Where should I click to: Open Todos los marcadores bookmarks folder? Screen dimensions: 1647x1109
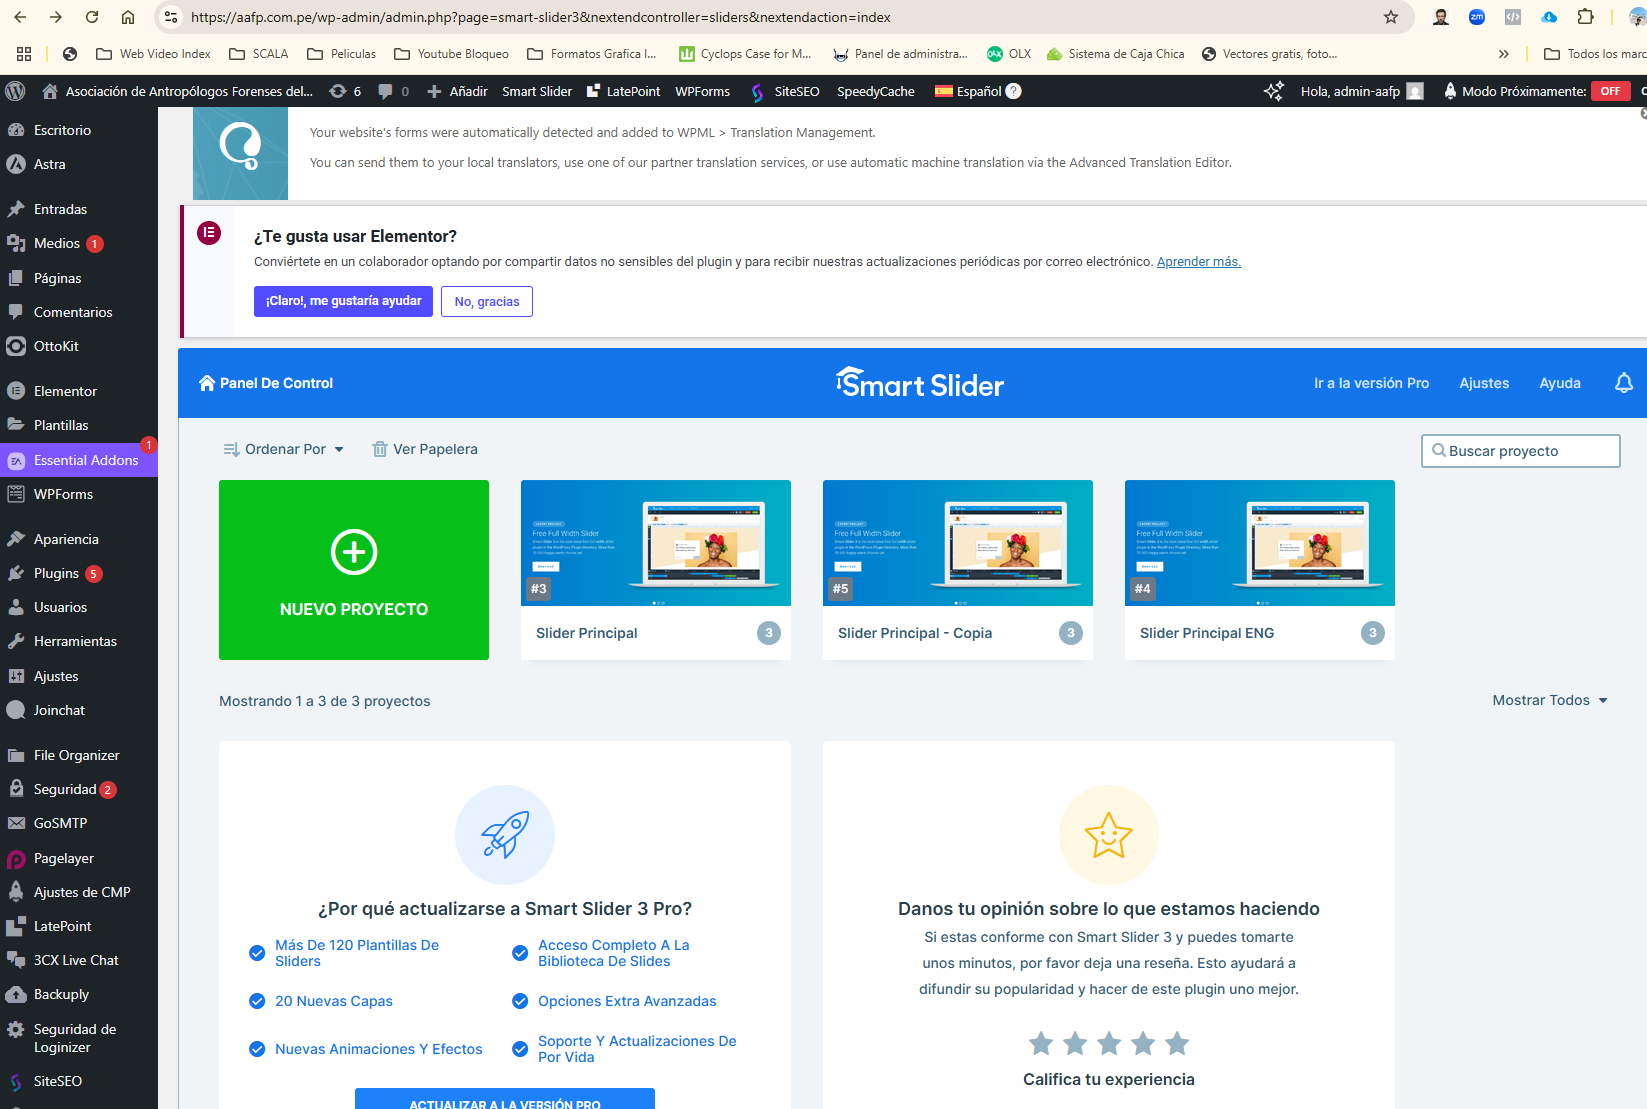point(1594,54)
